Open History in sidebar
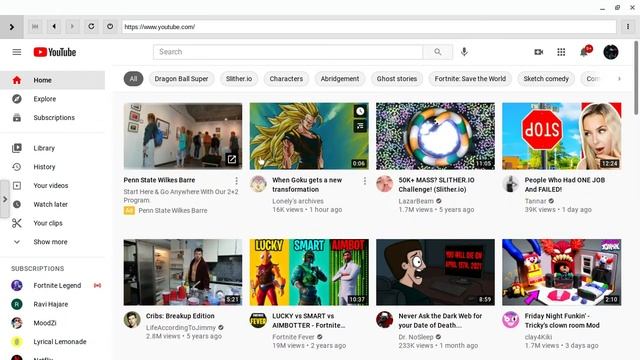This screenshot has height=360, width=640. point(52,167)
